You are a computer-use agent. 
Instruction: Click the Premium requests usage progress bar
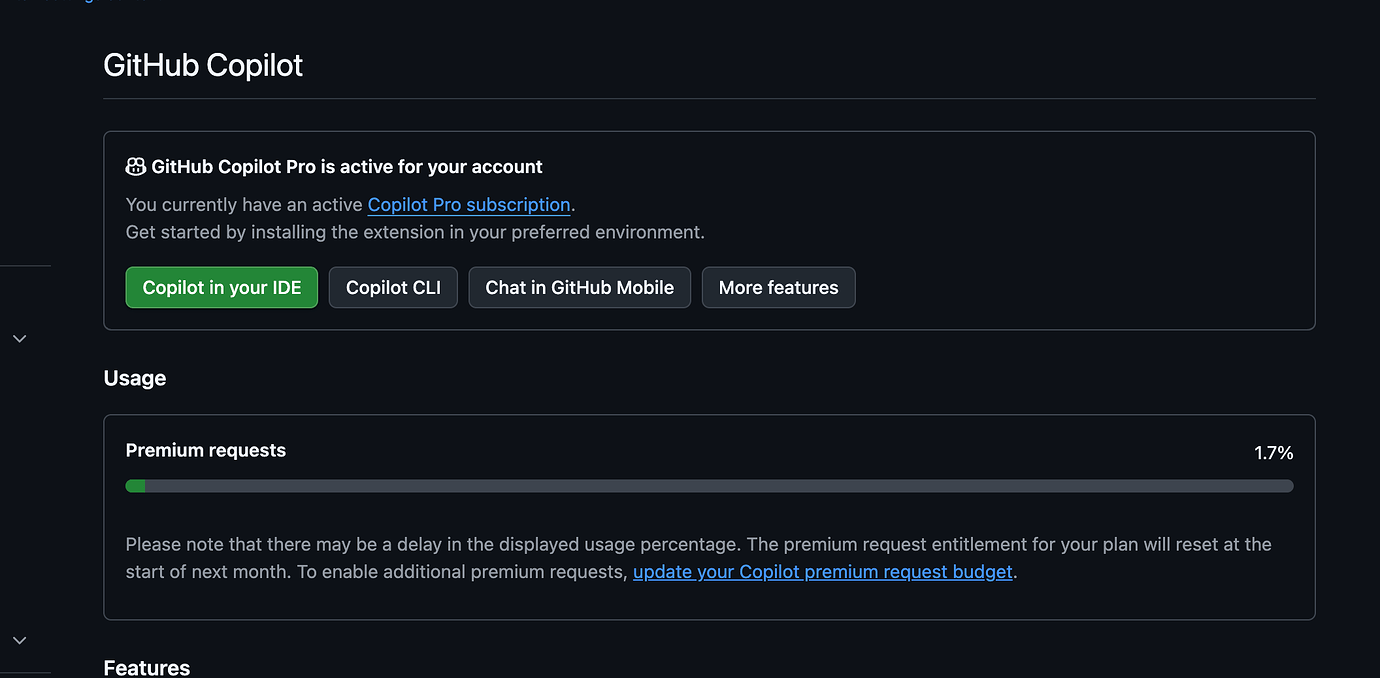pos(709,486)
